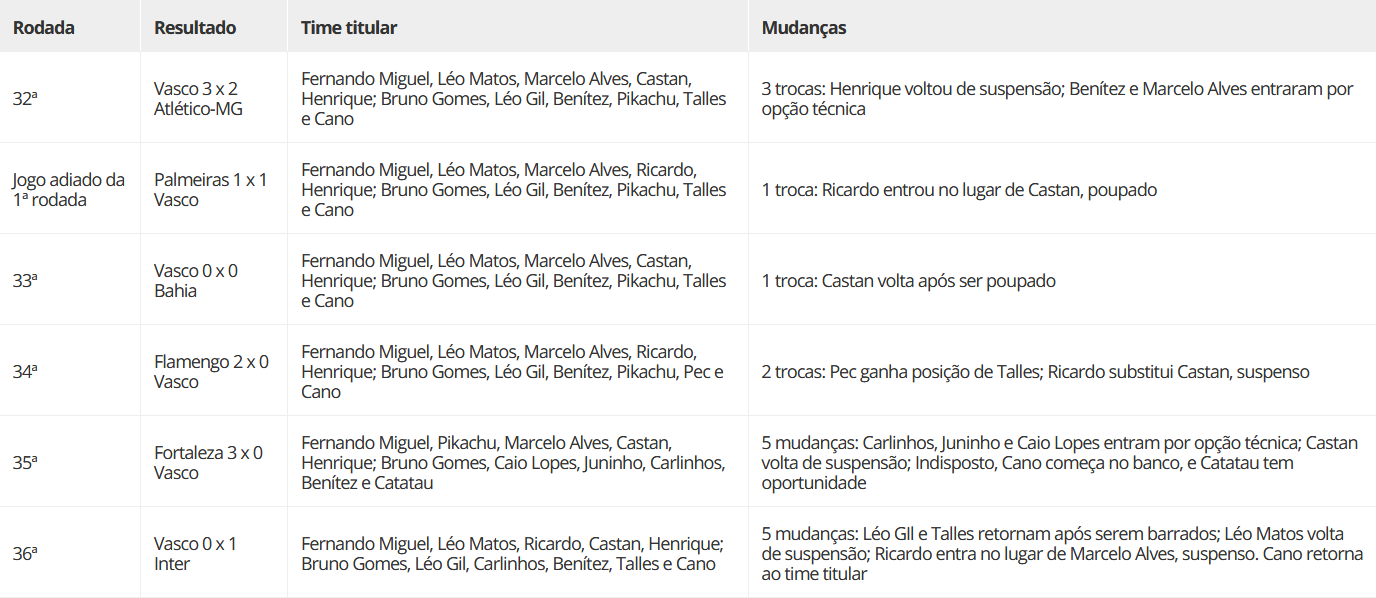Click the lineup ending with Benítez e Catatau
Screen dimensions: 1376x598
click(x=513, y=463)
